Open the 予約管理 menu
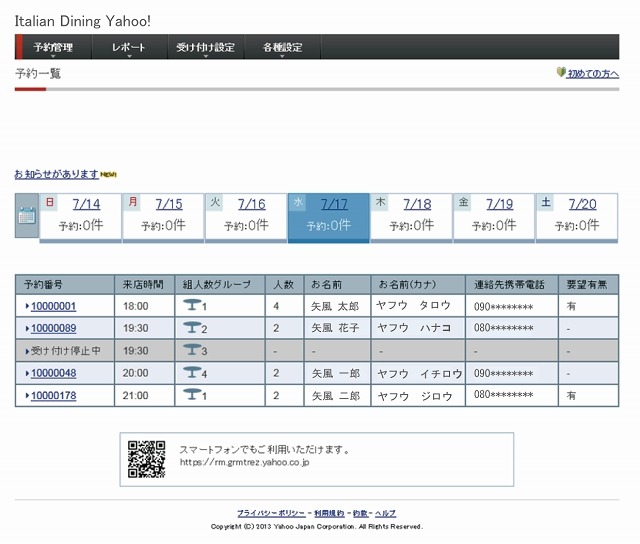The width and height of the screenshot is (640, 544). tap(53, 47)
